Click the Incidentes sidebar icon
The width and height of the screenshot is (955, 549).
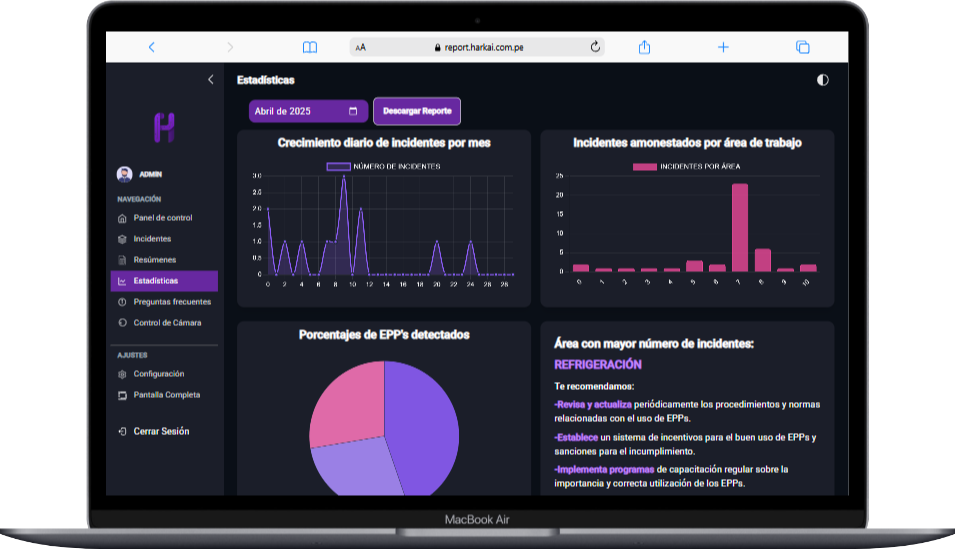point(122,239)
